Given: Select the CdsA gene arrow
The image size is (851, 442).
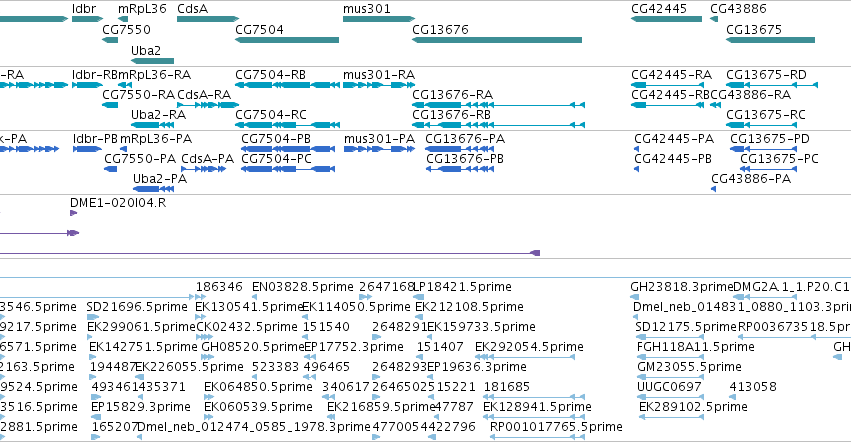Looking at the screenshot, I should 208,19.
